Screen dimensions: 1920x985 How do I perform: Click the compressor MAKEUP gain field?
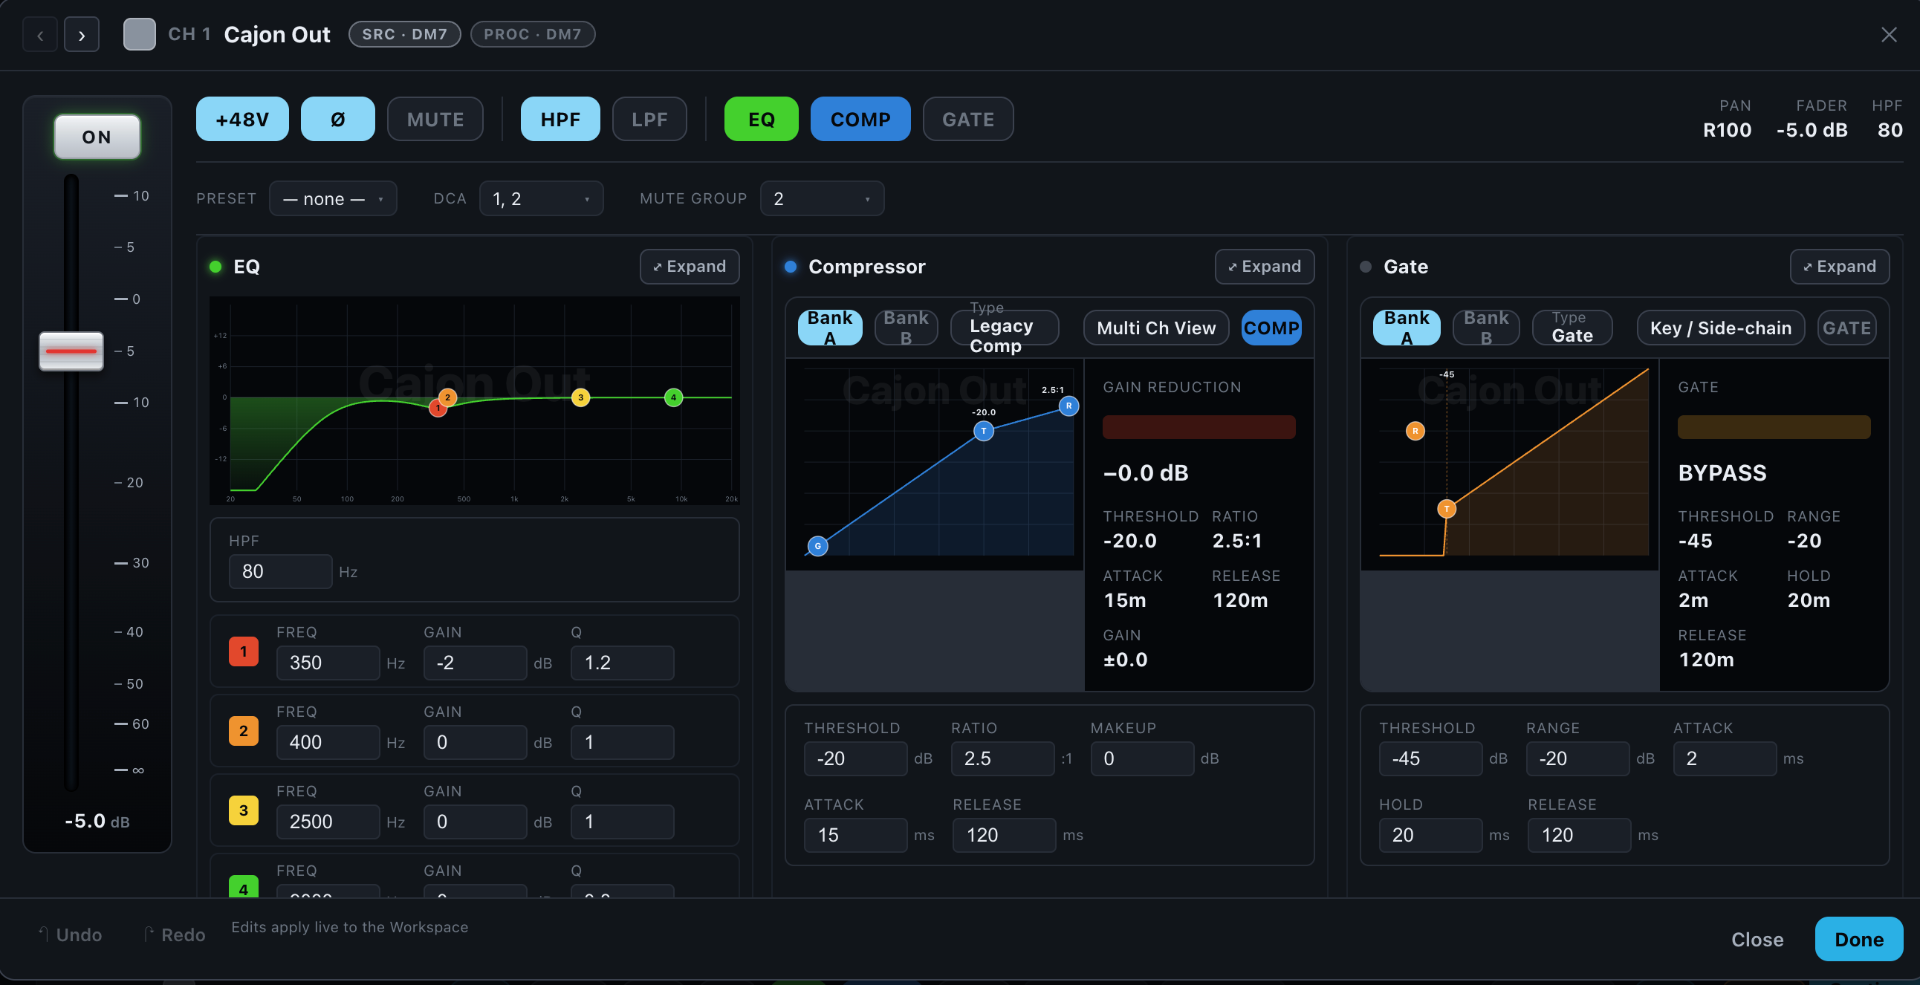(1142, 759)
